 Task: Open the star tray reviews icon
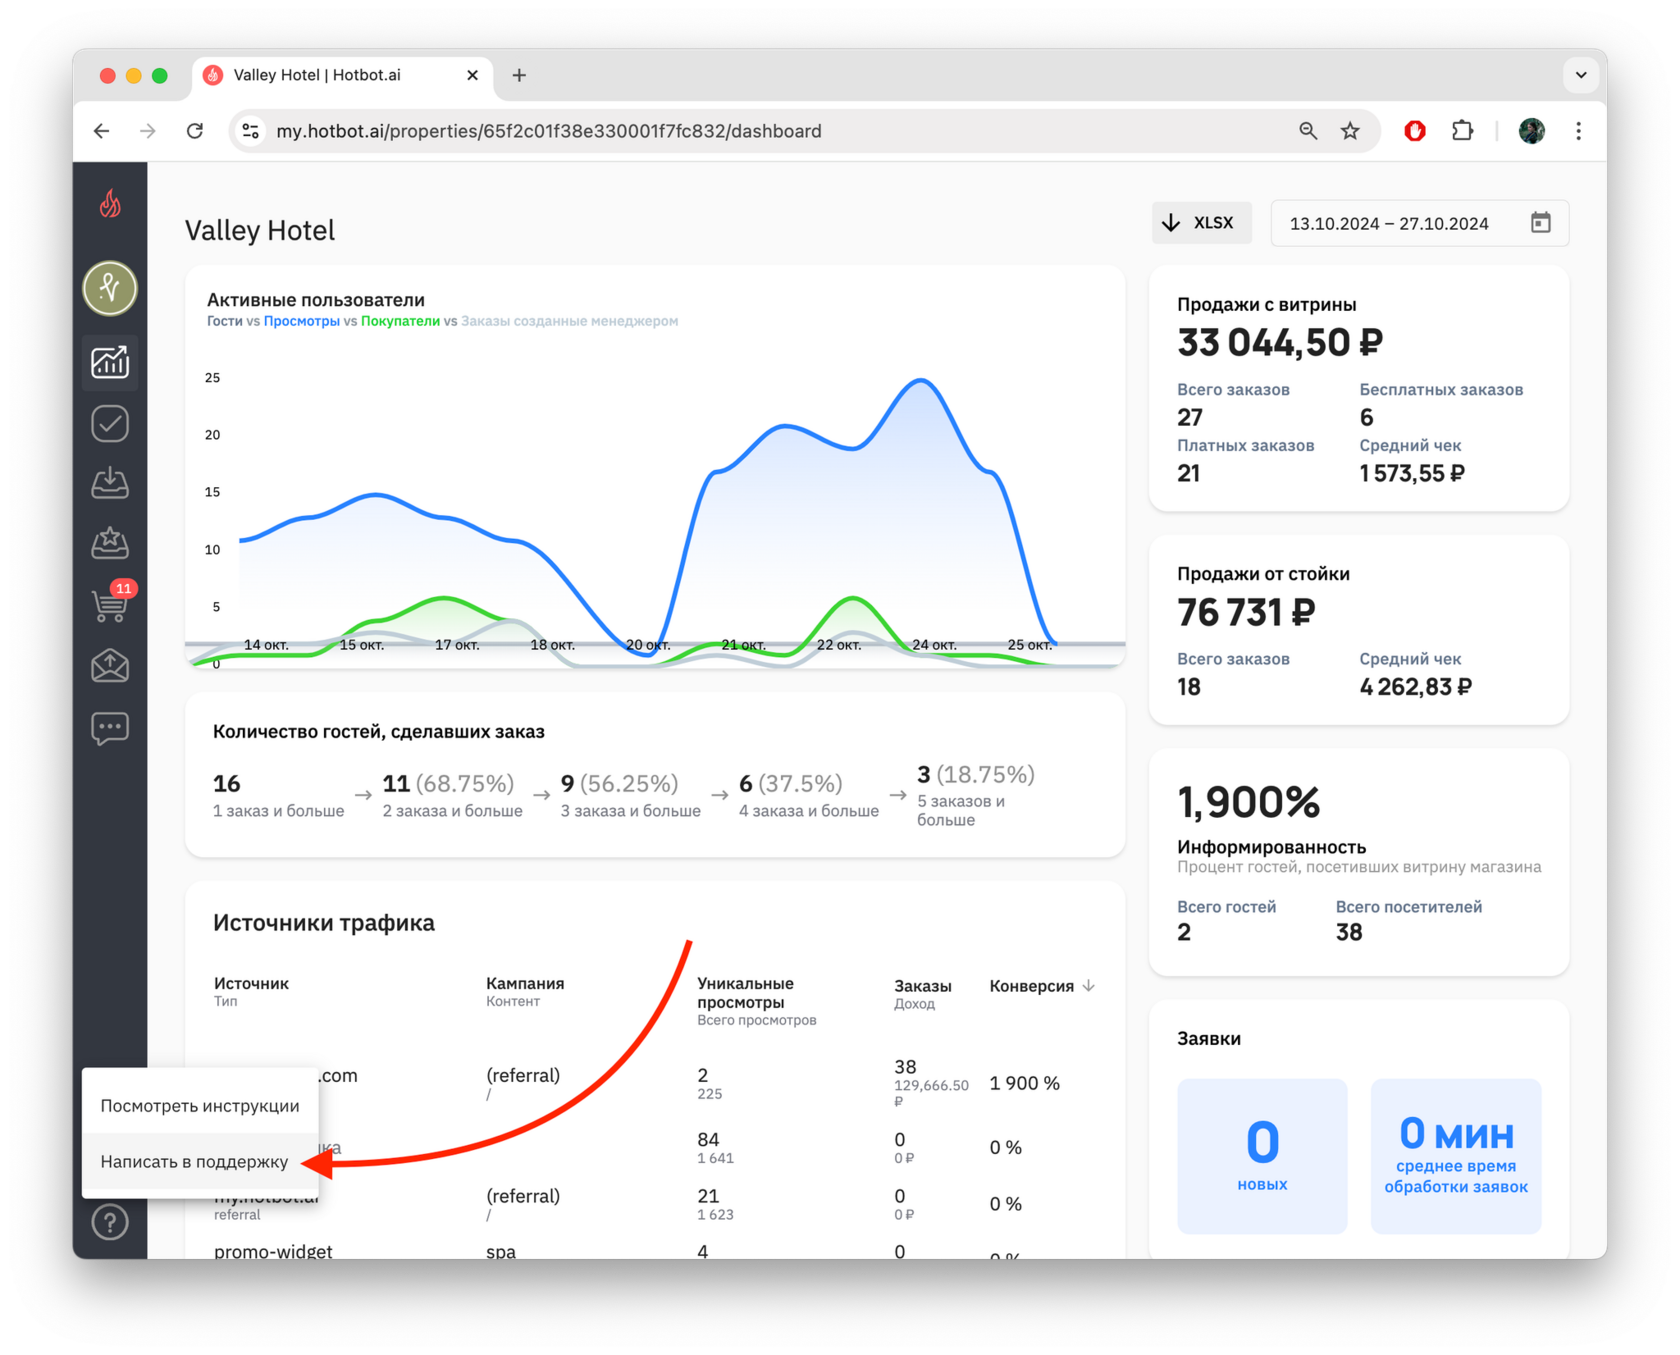[110, 544]
